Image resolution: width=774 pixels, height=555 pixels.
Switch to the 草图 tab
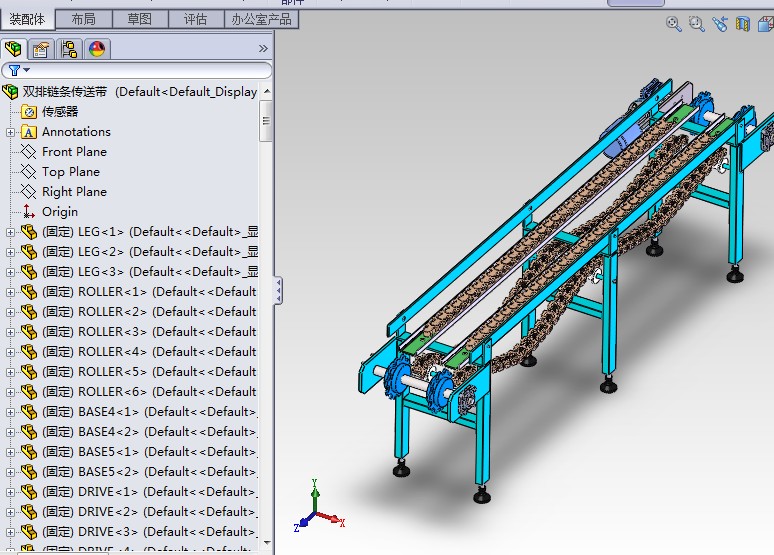[x=140, y=19]
